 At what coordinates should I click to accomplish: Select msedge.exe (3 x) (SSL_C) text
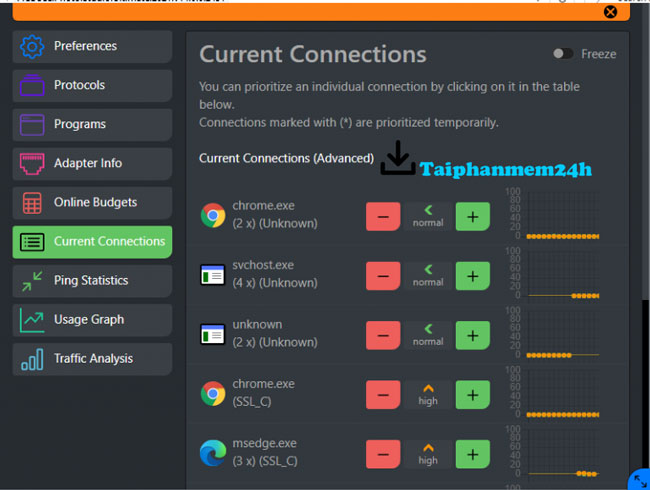pos(265,452)
